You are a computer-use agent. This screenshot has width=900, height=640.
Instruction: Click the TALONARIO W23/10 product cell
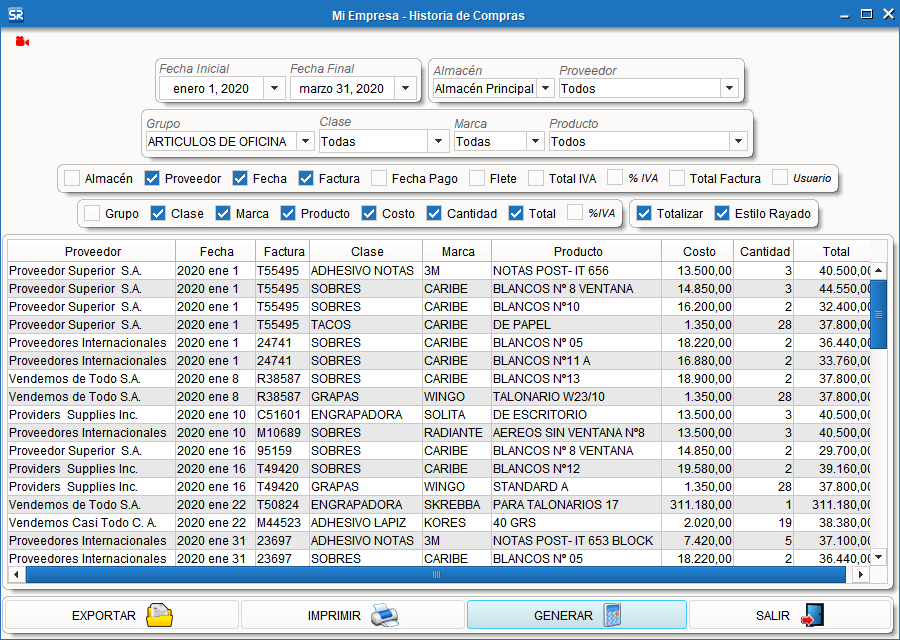(x=576, y=397)
